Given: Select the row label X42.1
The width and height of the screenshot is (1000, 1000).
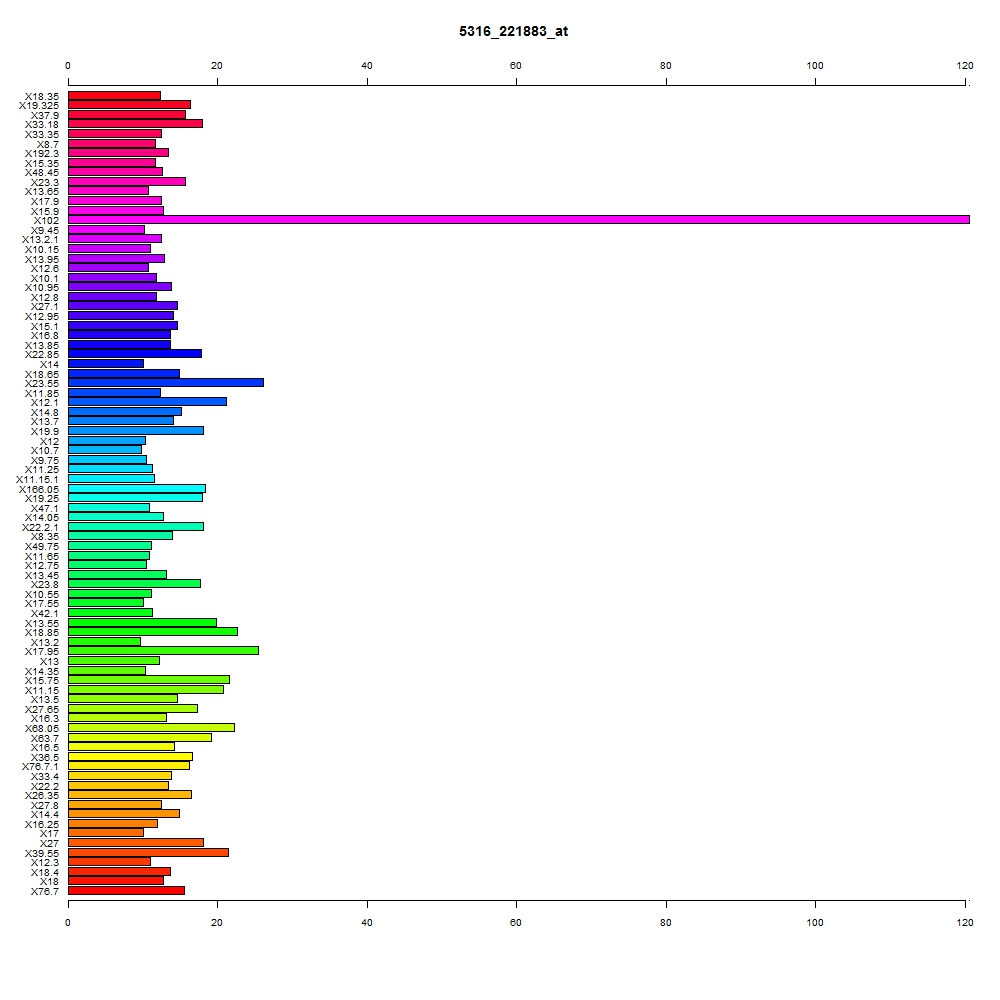Looking at the screenshot, I should (x=45, y=614).
